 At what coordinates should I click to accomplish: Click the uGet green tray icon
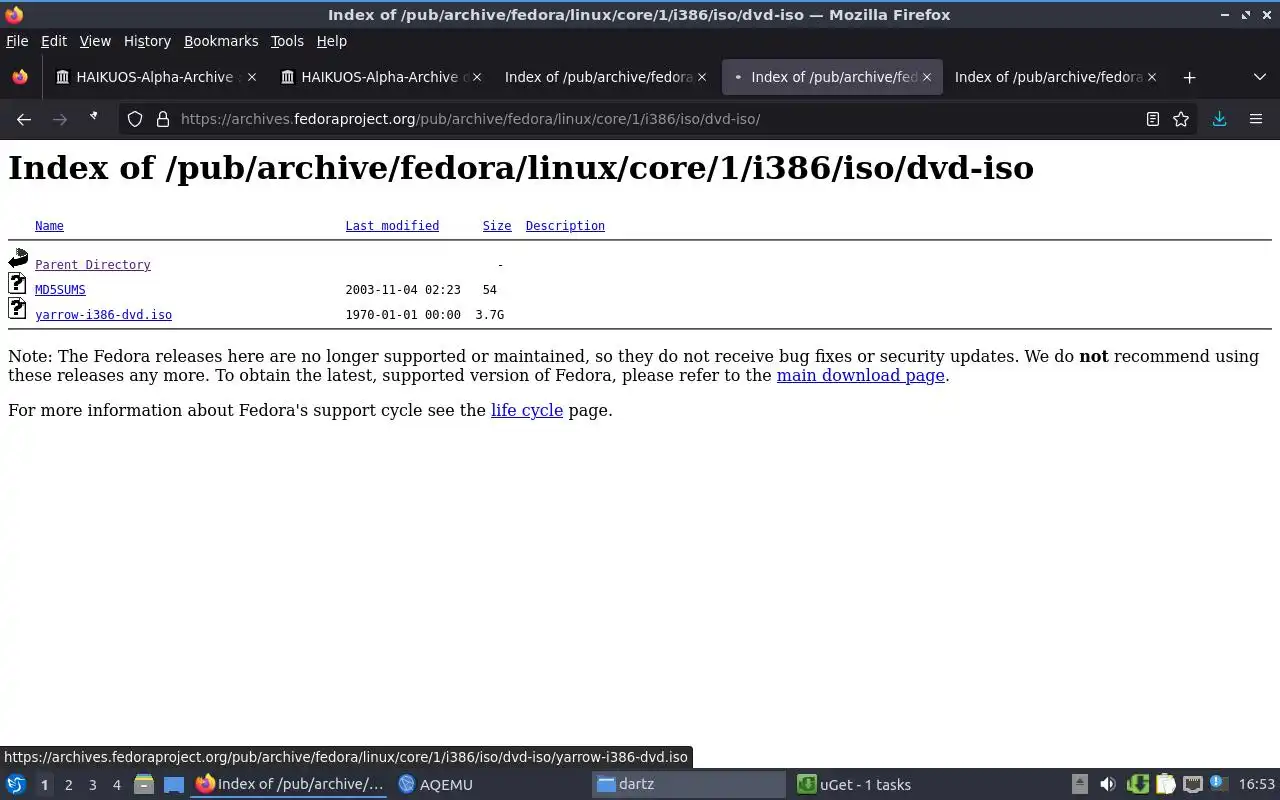[x=1137, y=784]
